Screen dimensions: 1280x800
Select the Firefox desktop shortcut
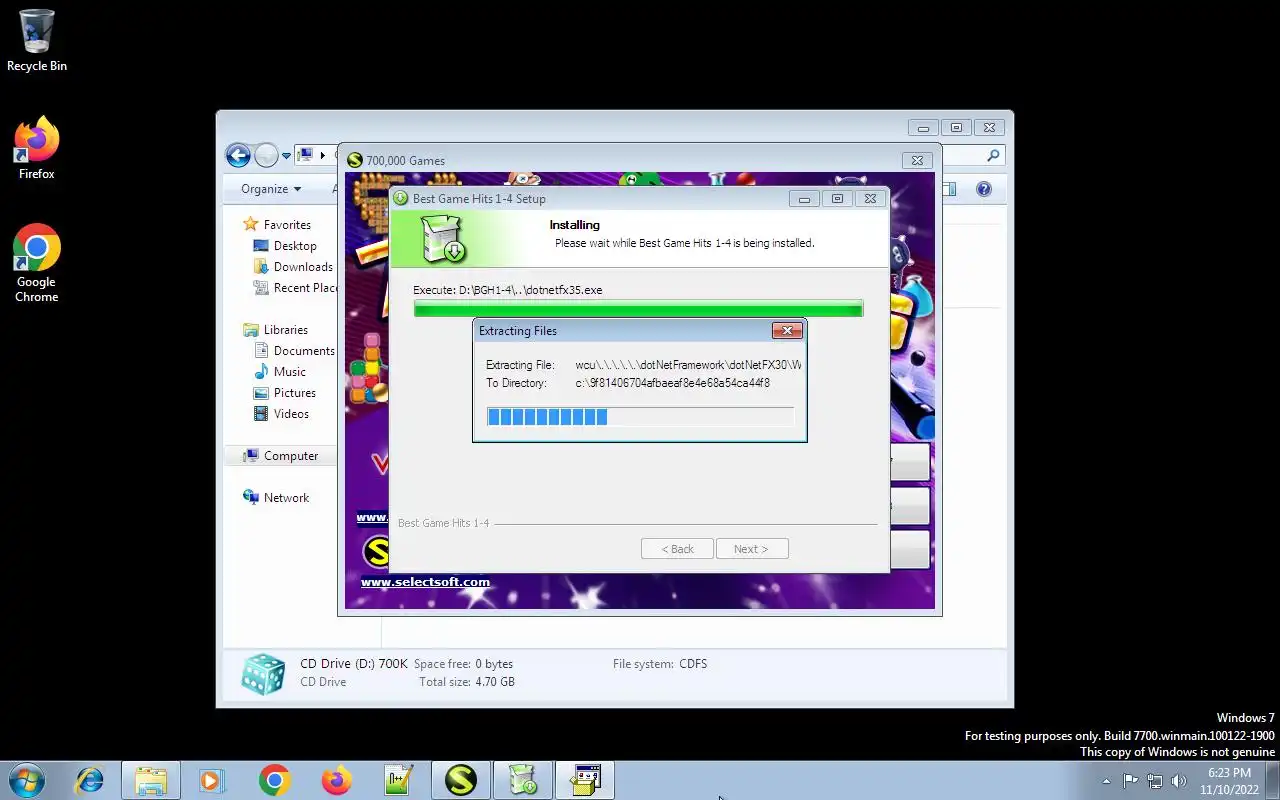click(37, 149)
